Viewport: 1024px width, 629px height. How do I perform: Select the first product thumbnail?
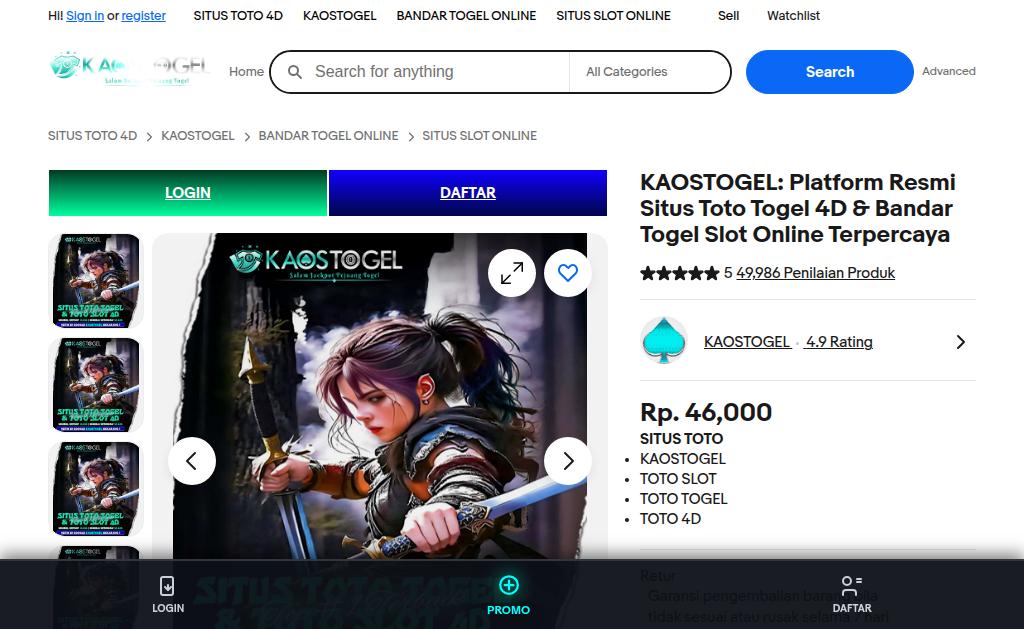pyautogui.click(x=96, y=281)
